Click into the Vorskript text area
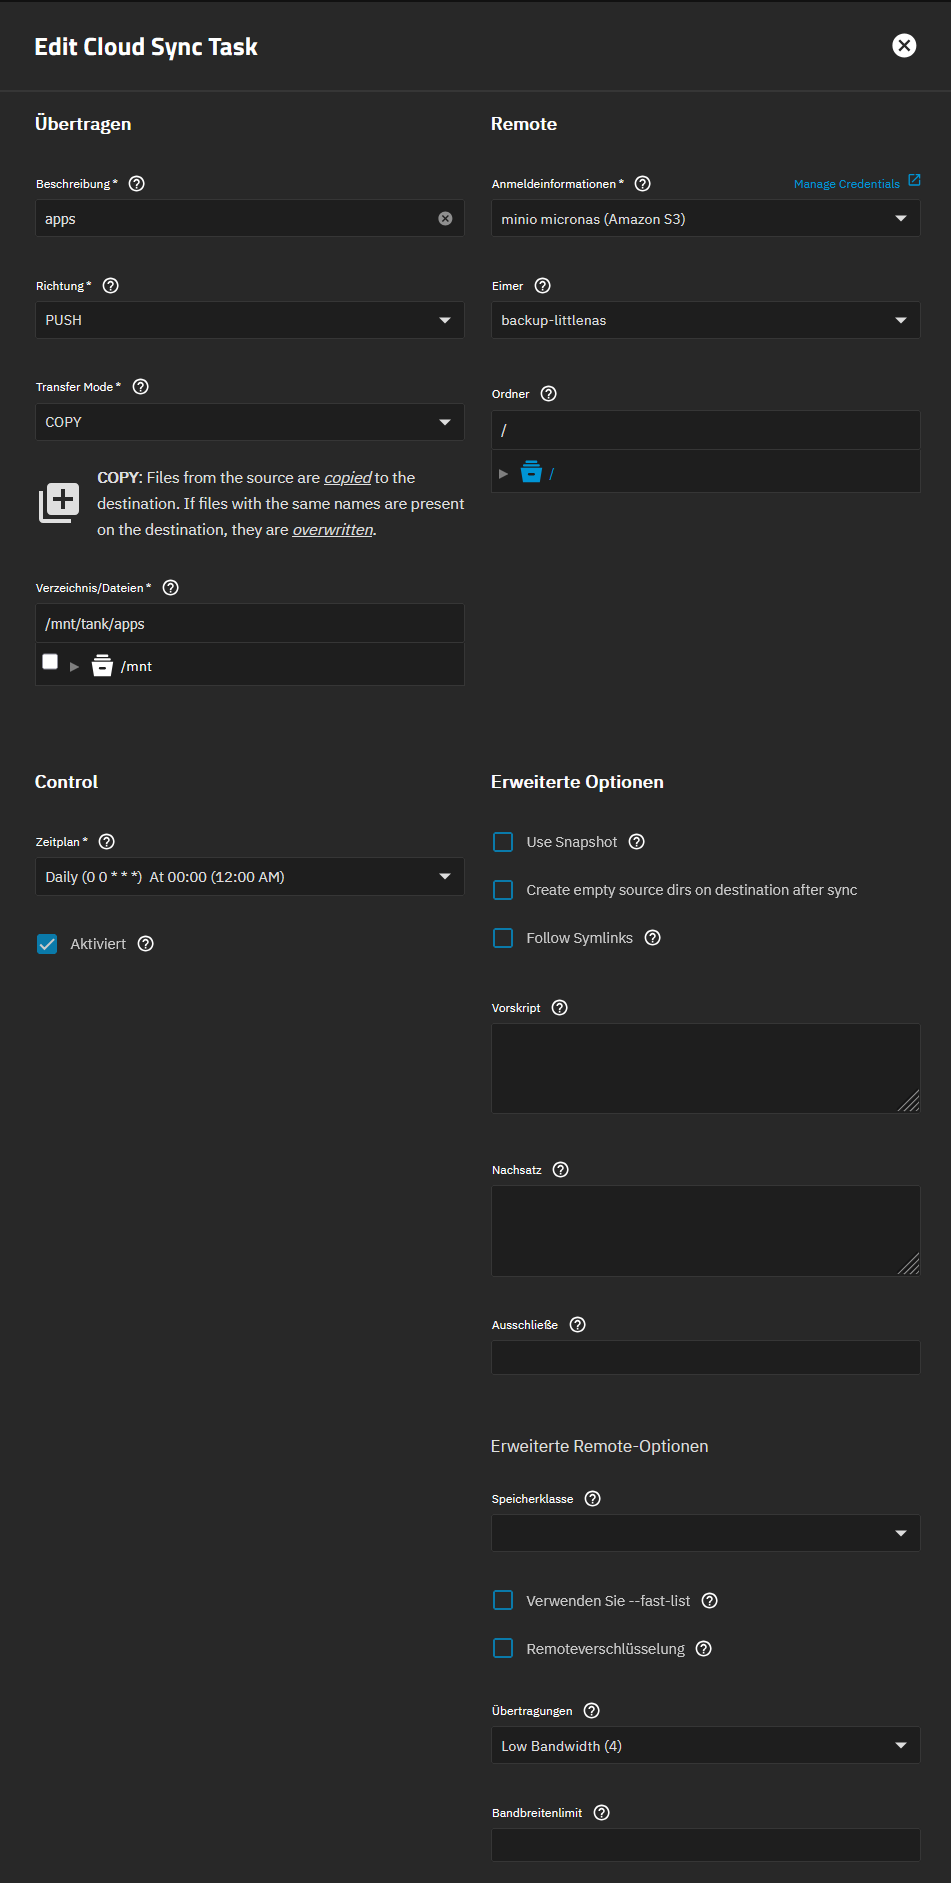Image resolution: width=951 pixels, height=1883 pixels. pos(706,1068)
